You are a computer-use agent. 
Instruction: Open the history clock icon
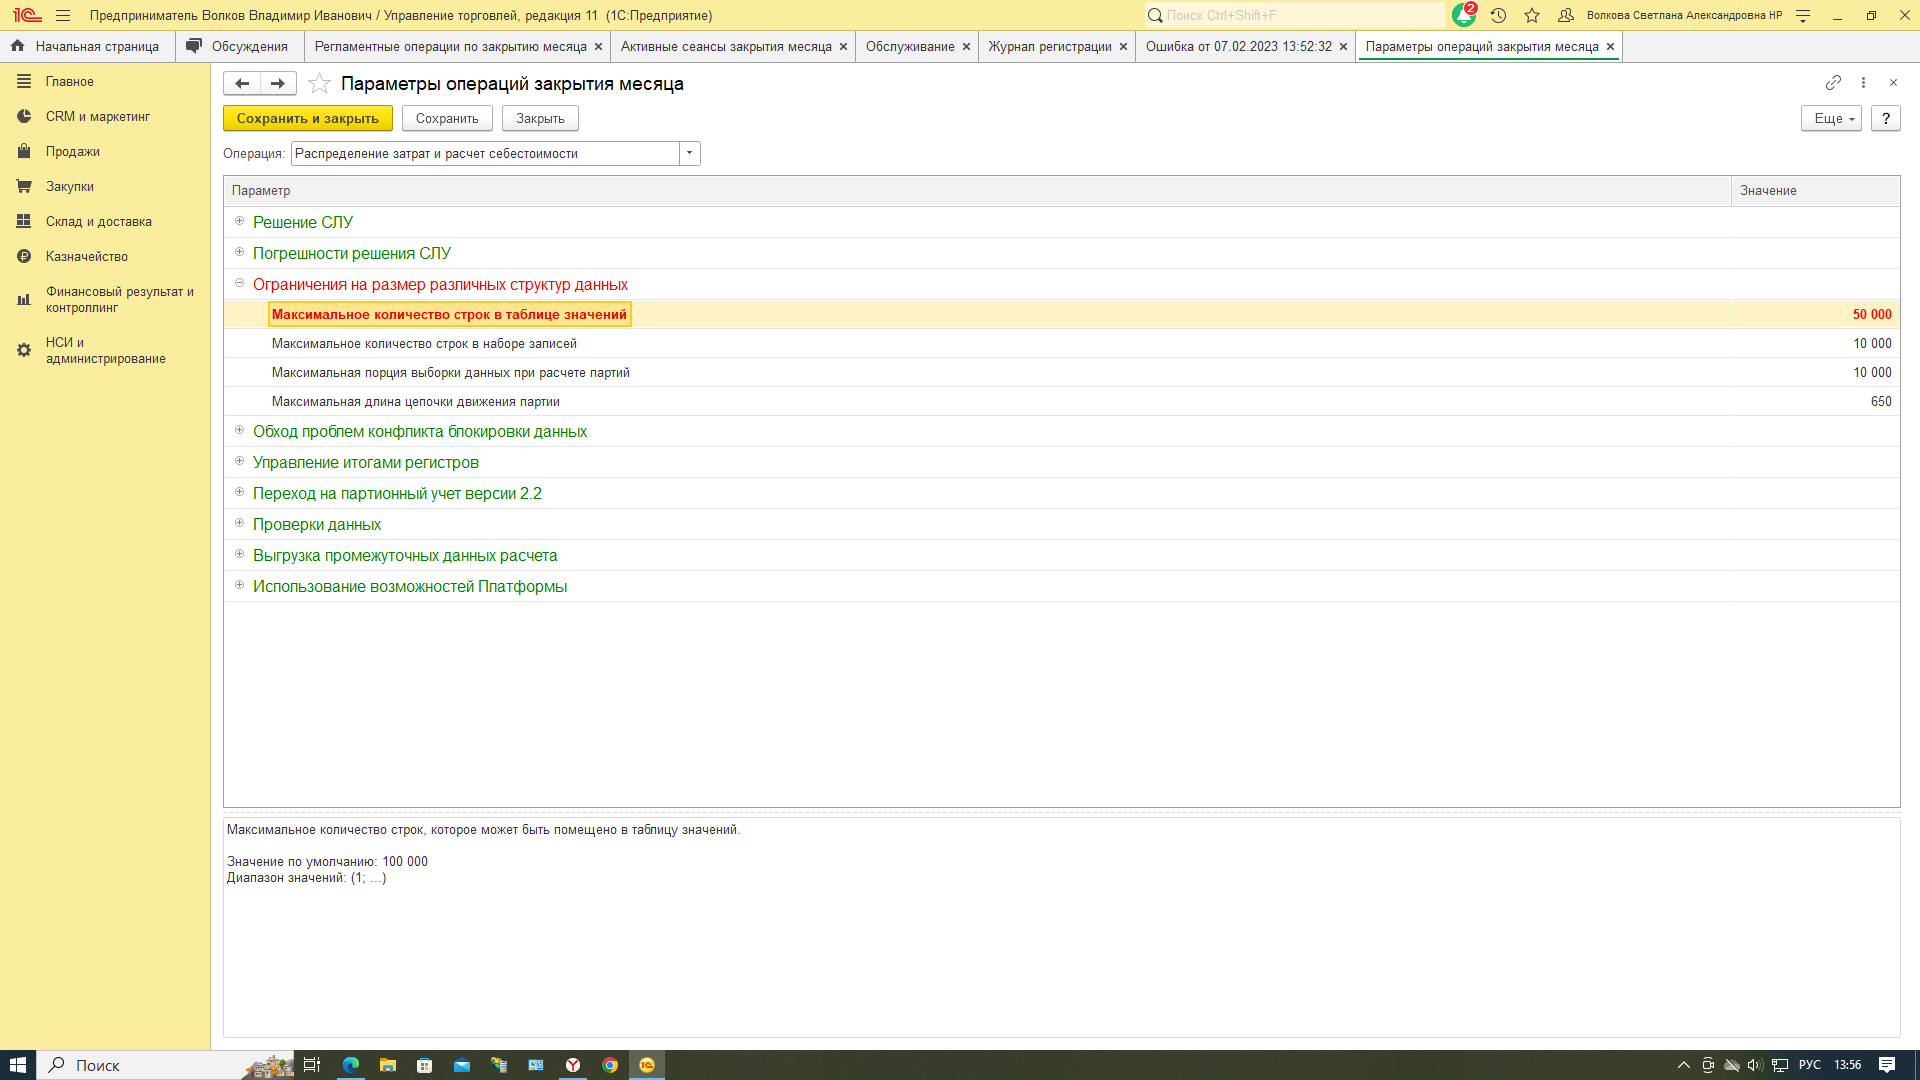[1498, 15]
